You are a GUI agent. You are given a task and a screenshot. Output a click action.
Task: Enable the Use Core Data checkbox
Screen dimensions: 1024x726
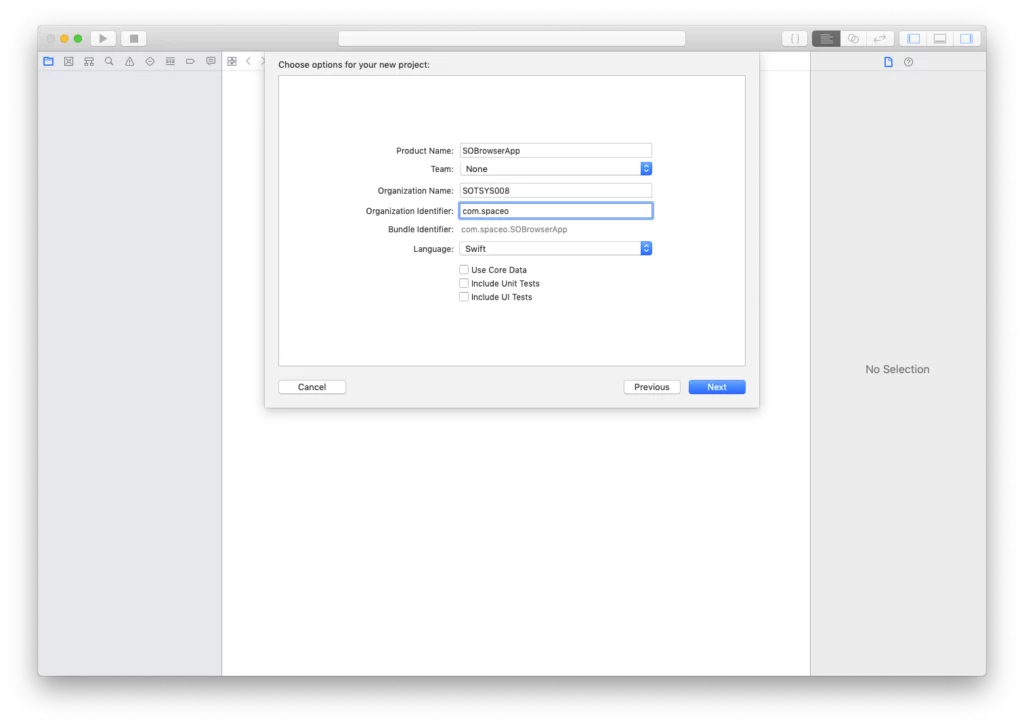(x=464, y=269)
